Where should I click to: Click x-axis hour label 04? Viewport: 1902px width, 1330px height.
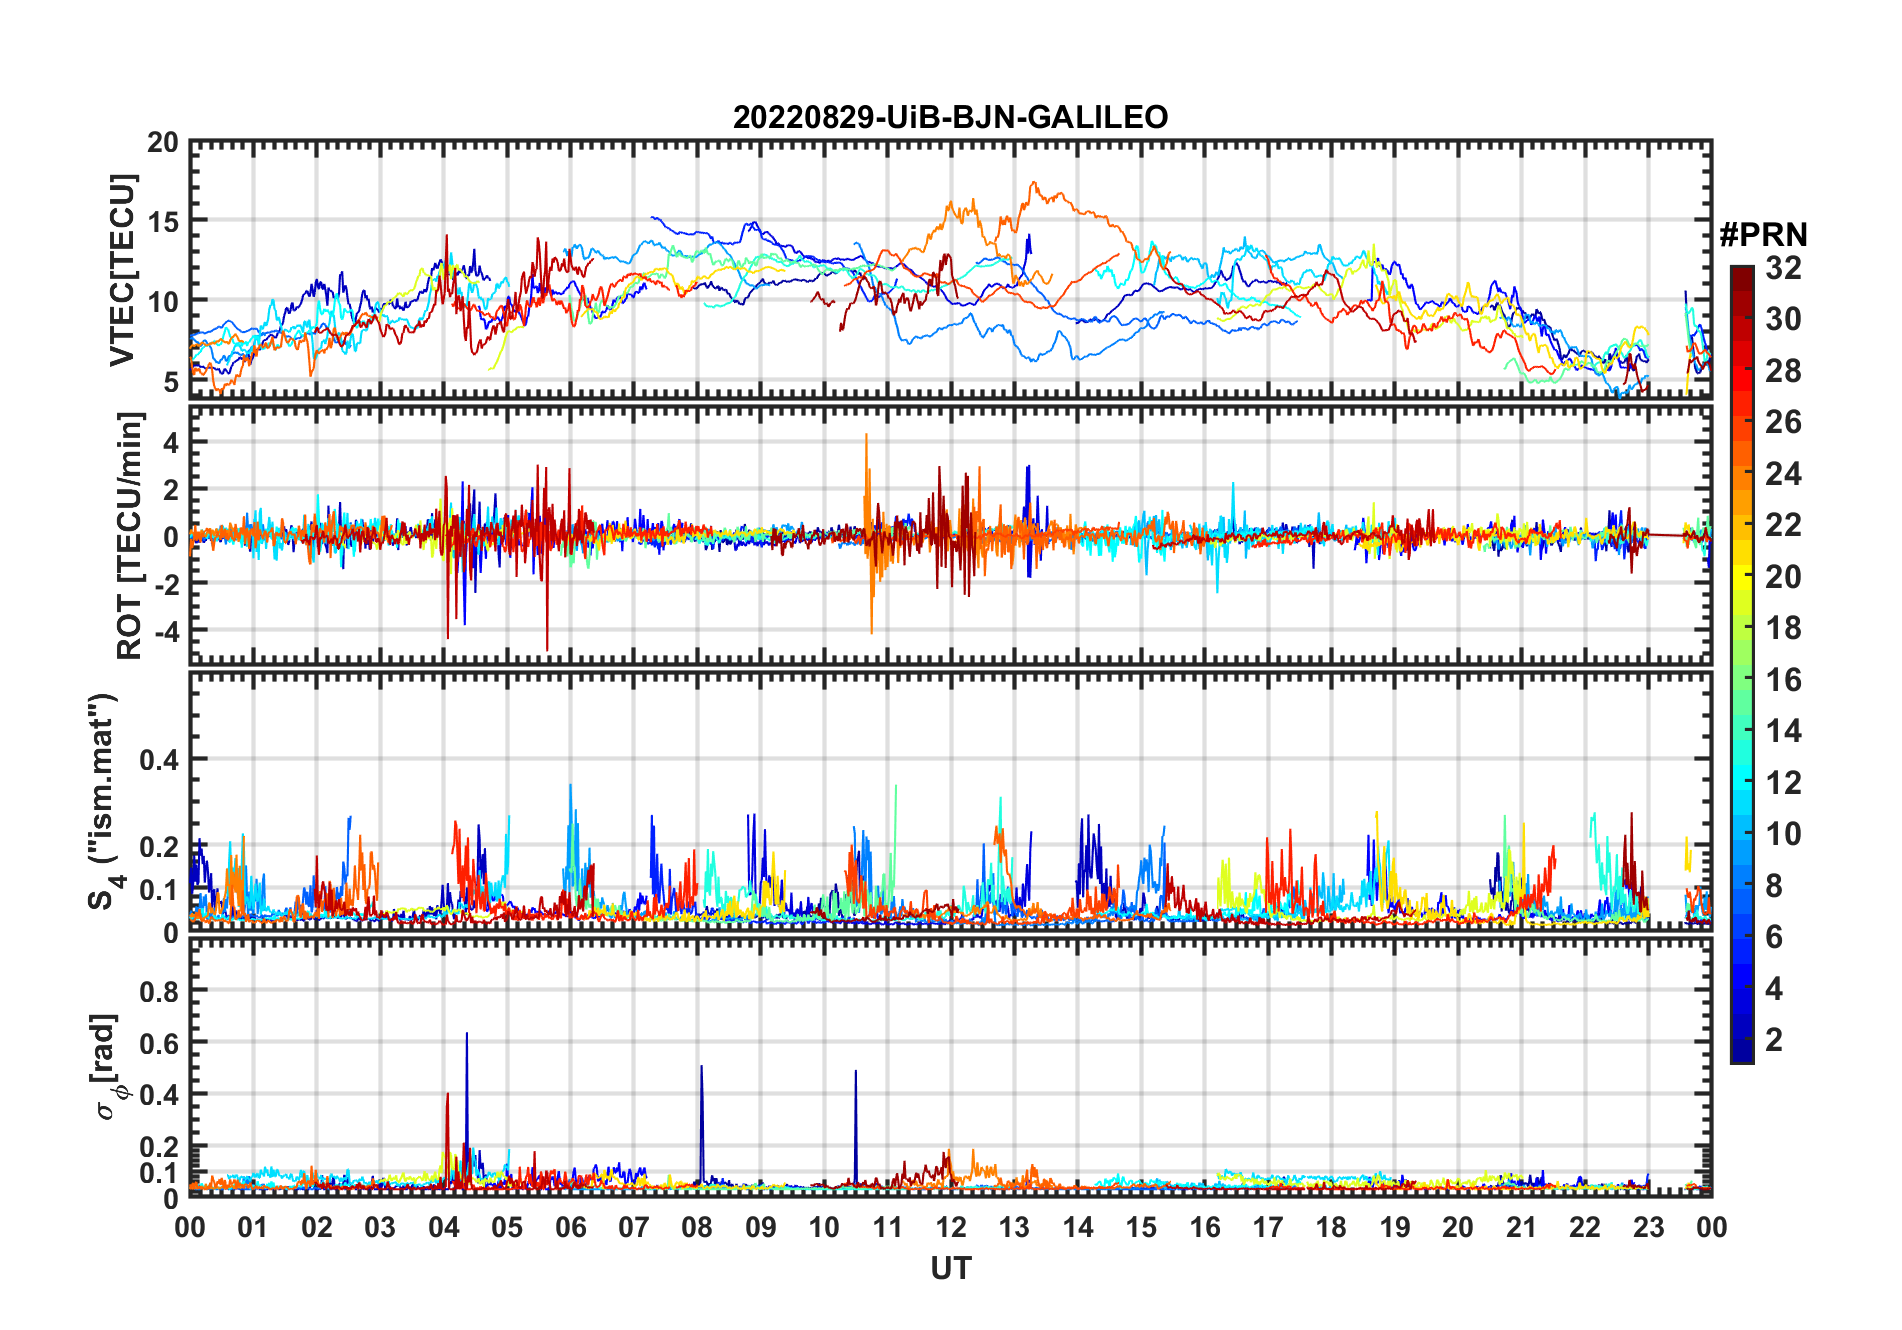click(443, 1227)
